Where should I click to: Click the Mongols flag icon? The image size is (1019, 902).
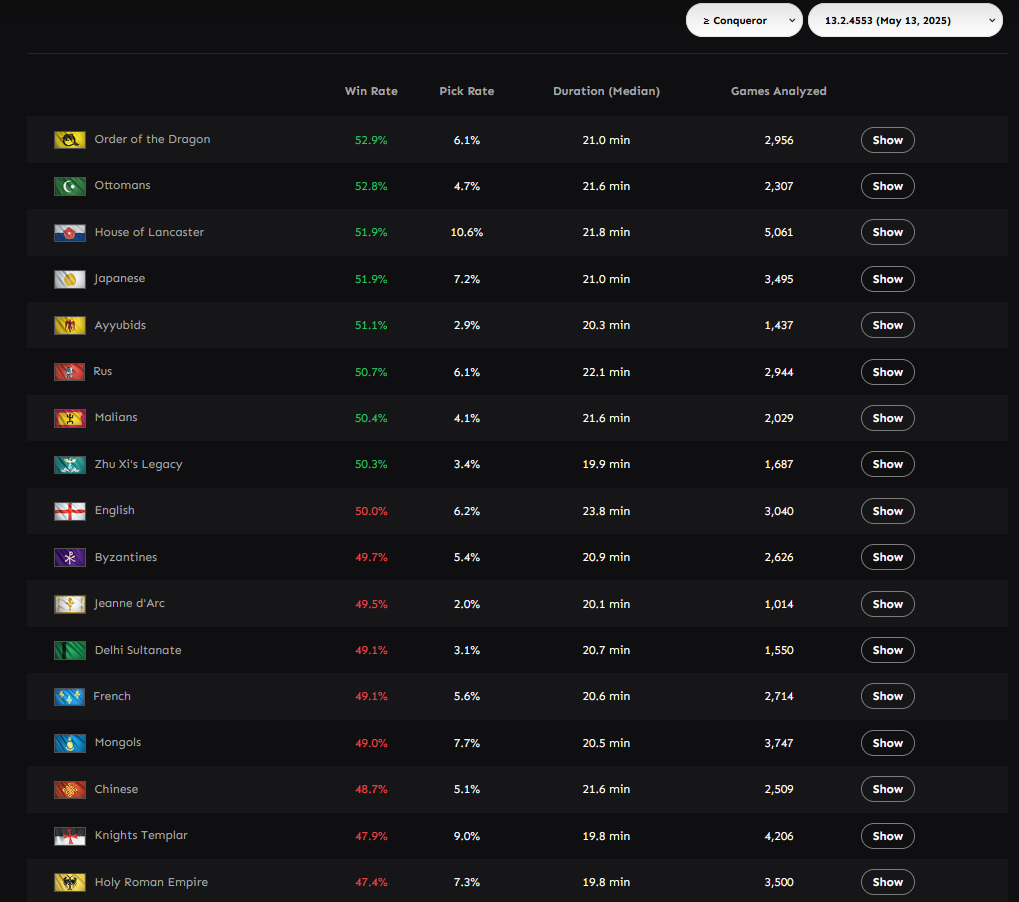click(69, 743)
